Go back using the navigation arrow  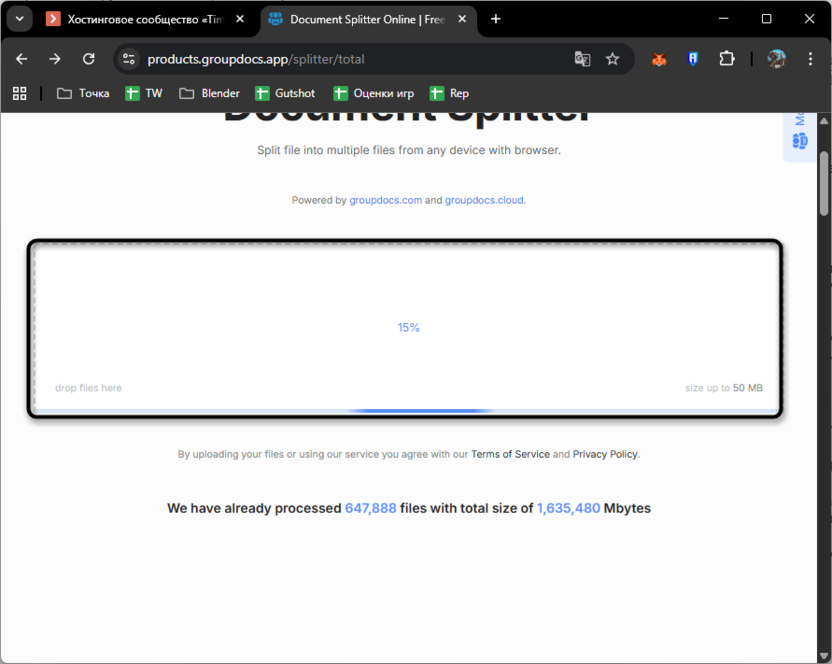(x=21, y=59)
